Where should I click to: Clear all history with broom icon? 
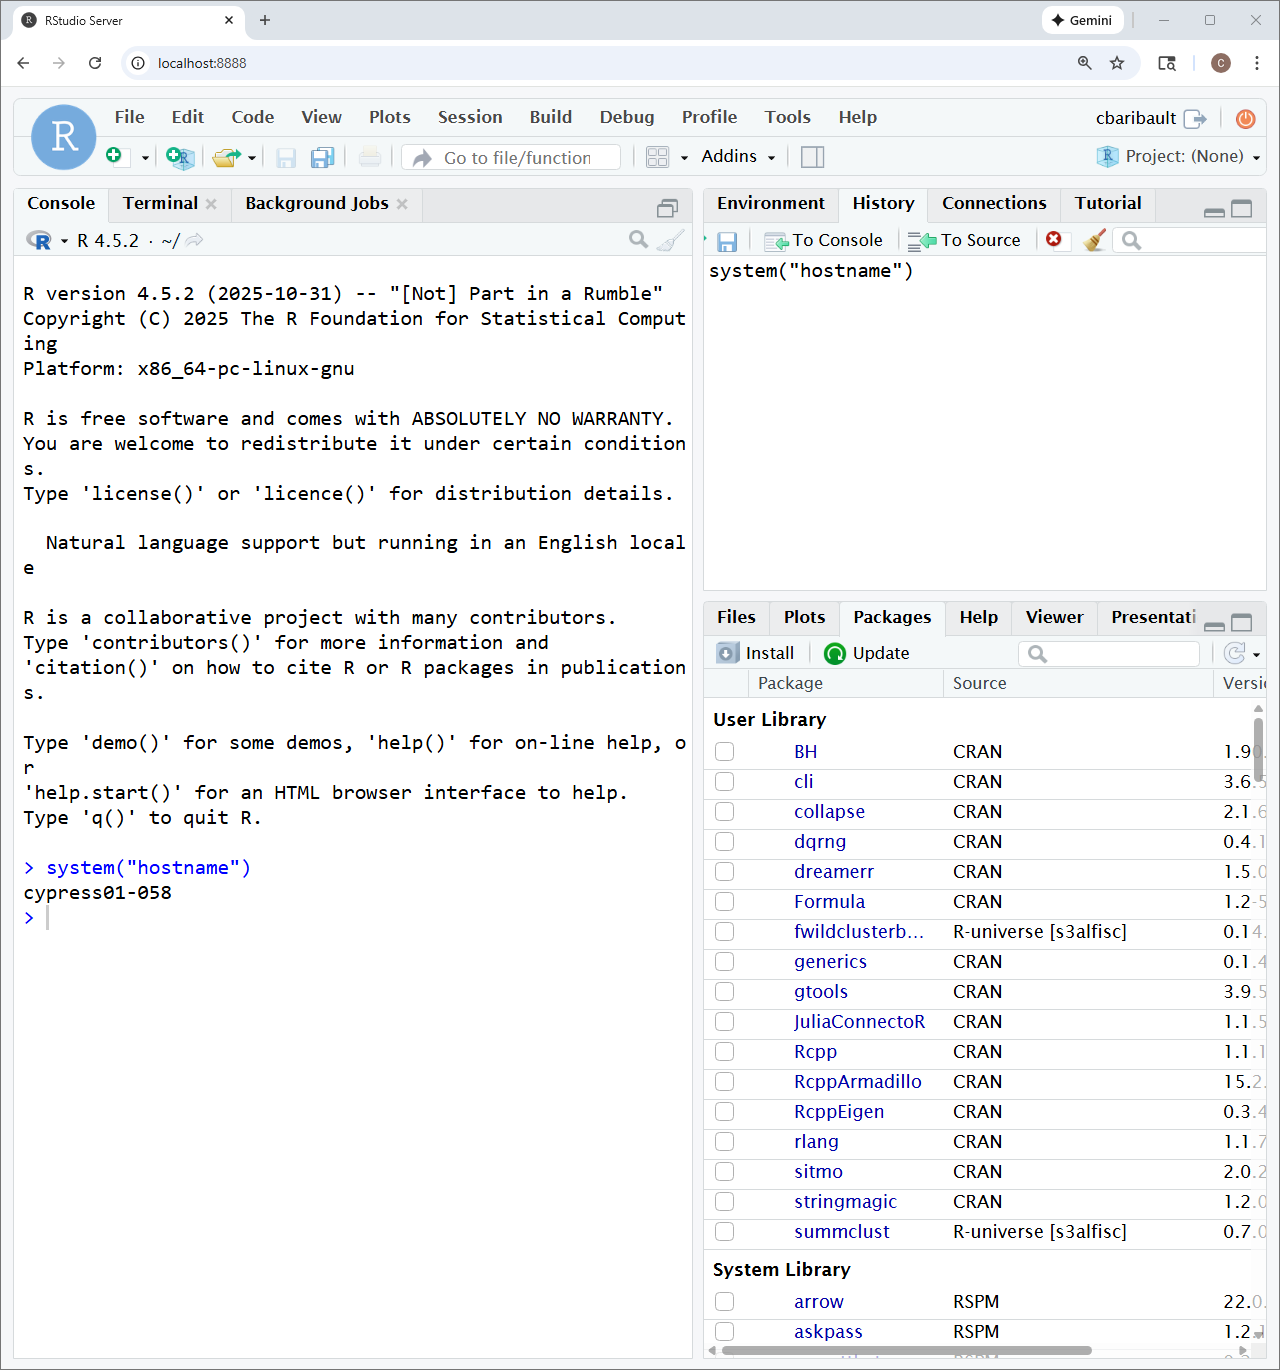[1093, 240]
